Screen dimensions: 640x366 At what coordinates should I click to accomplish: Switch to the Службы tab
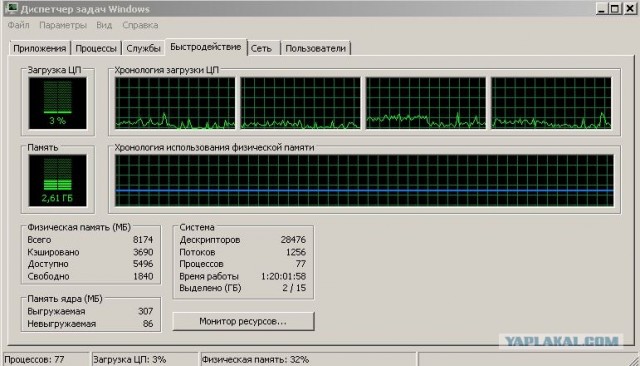[x=143, y=48]
